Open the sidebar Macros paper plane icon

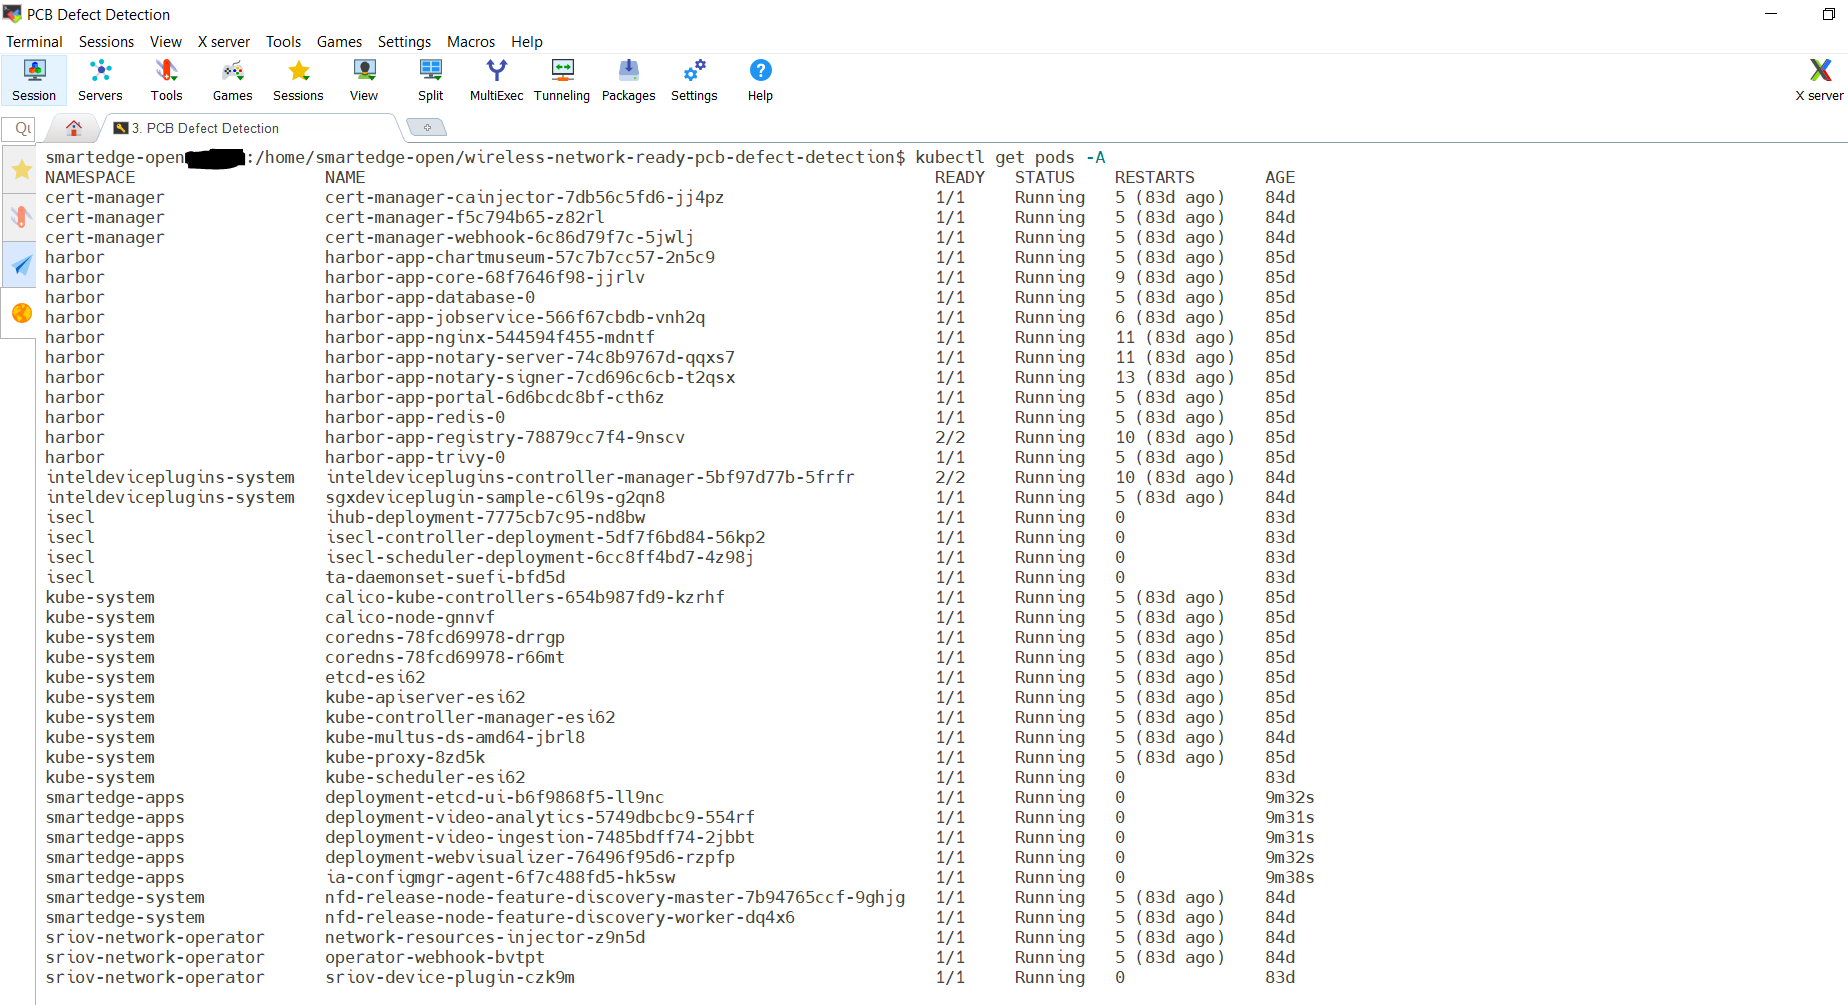coord(21,265)
